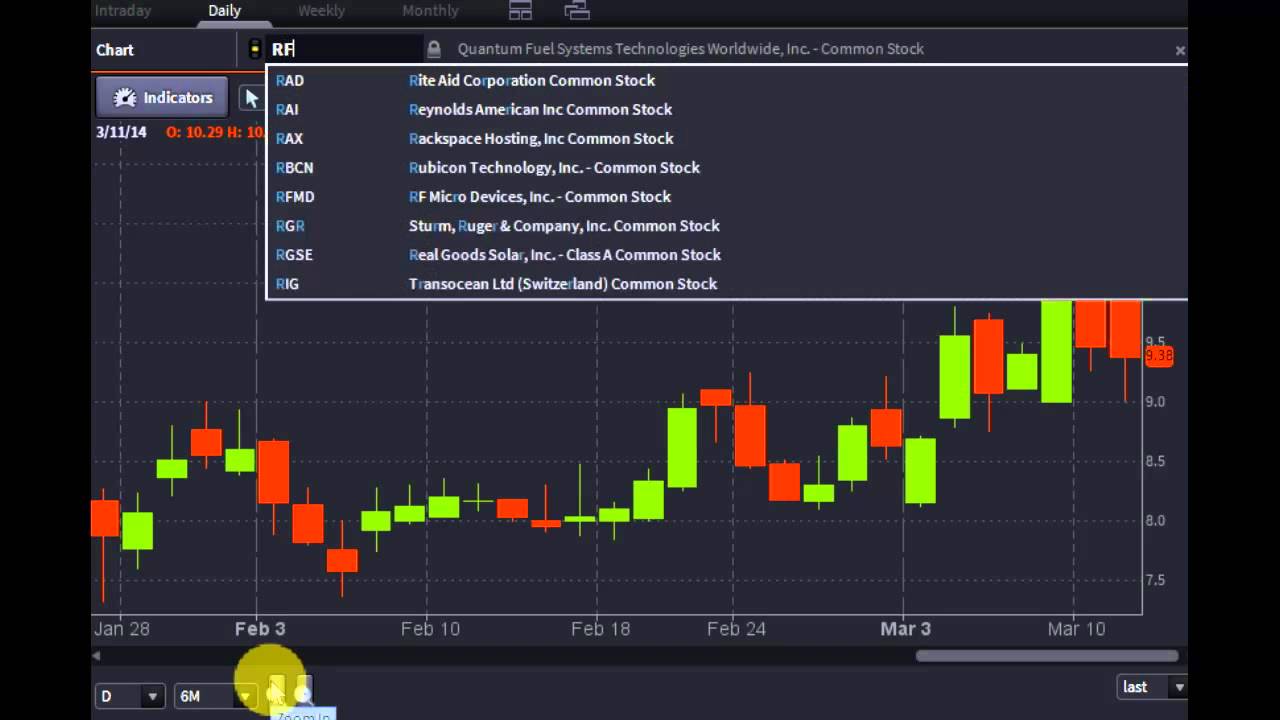
Task: Click the Feb 3 date axis label
Action: [x=260, y=629]
